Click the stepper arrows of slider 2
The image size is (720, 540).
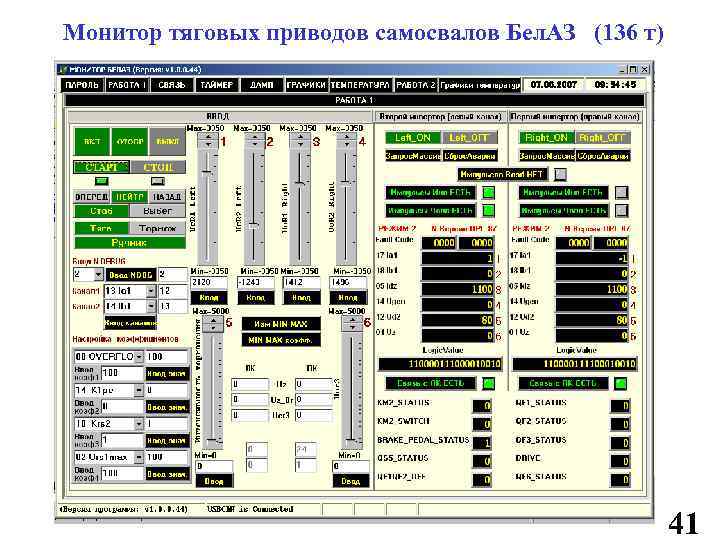pyautogui.click(x=254, y=141)
